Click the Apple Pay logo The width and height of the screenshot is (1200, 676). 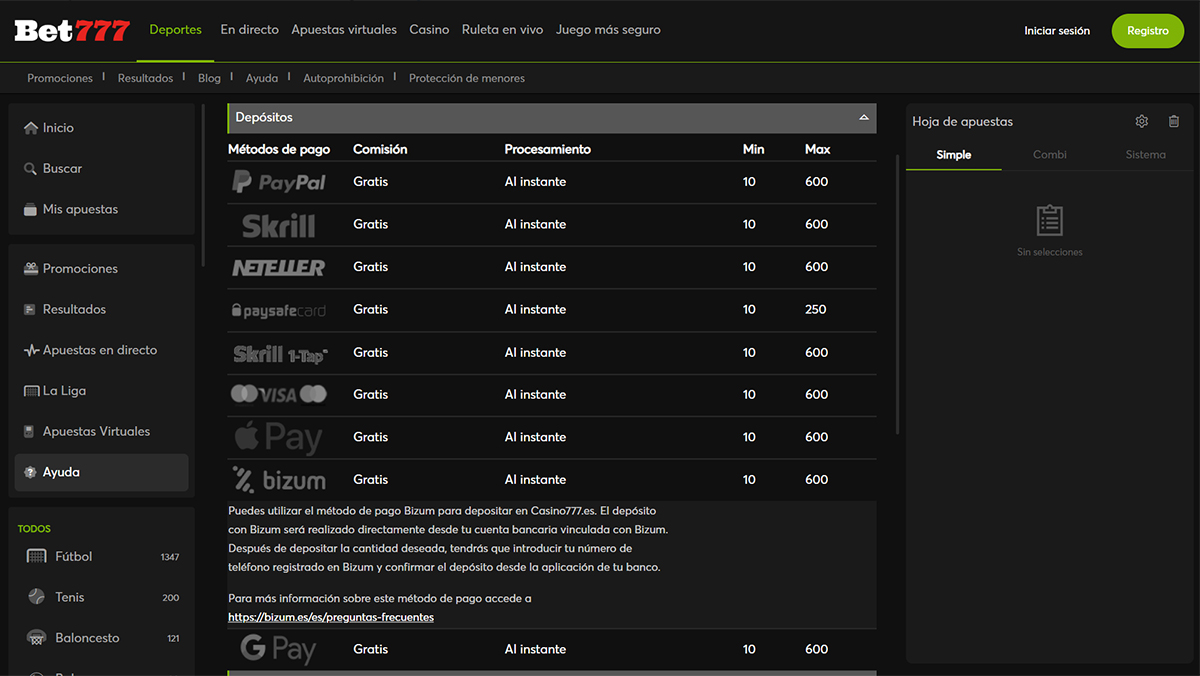point(278,437)
